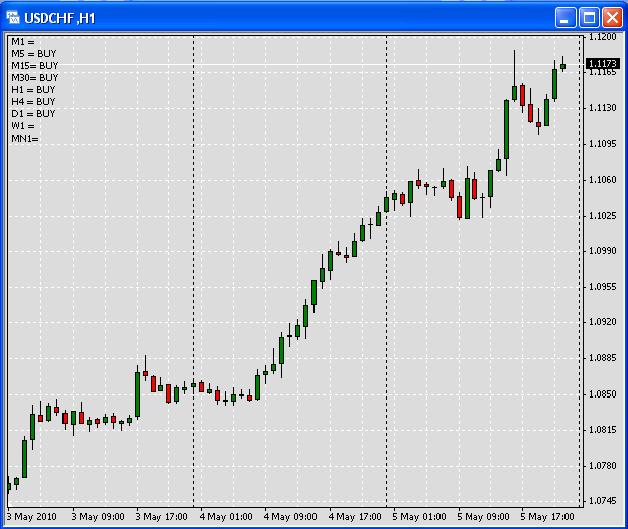Select the M30= BUY indicator line
This screenshot has height=529, width=628.
click(x=34, y=78)
